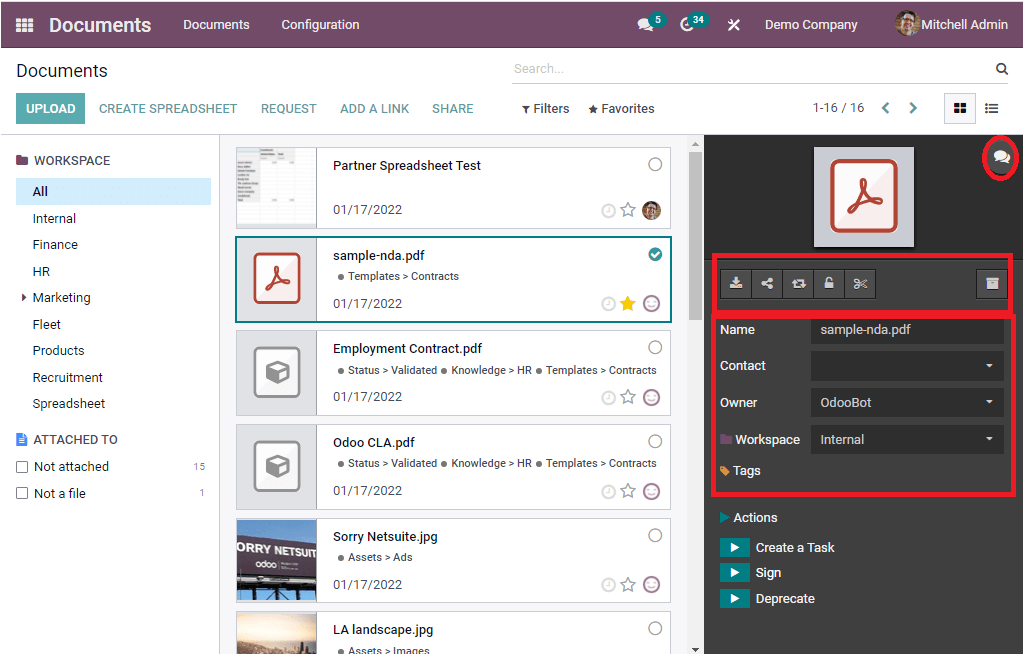1024x655 pixels.
Task: Star the Partner Spreadsheet Test document
Action: point(628,210)
